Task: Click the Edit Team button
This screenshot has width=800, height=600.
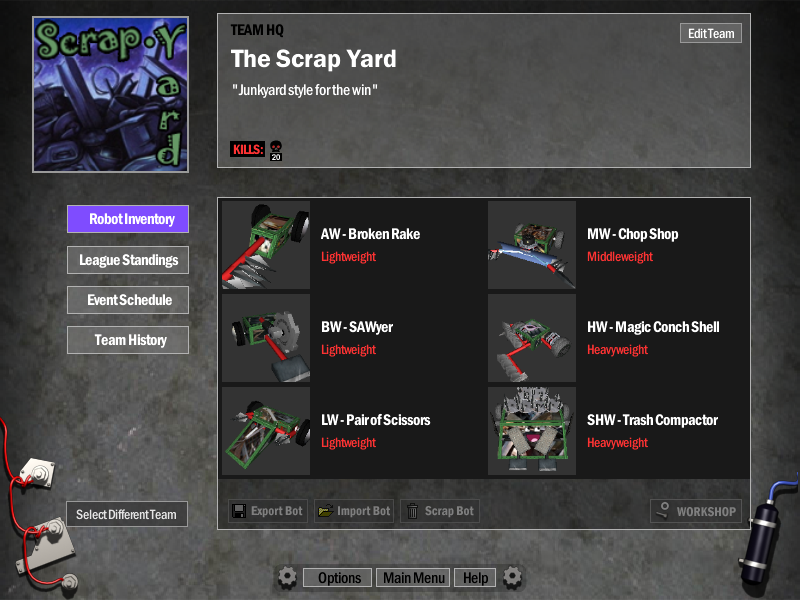Action: click(x=711, y=34)
